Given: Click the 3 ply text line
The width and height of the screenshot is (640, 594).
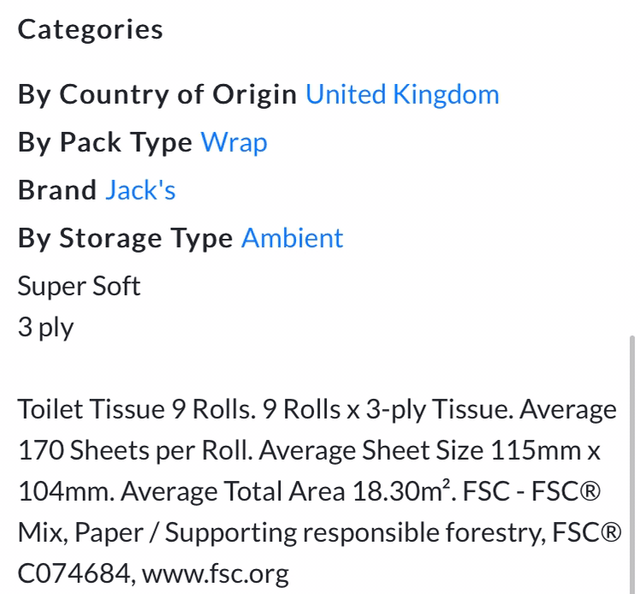Looking at the screenshot, I should tap(46, 327).
